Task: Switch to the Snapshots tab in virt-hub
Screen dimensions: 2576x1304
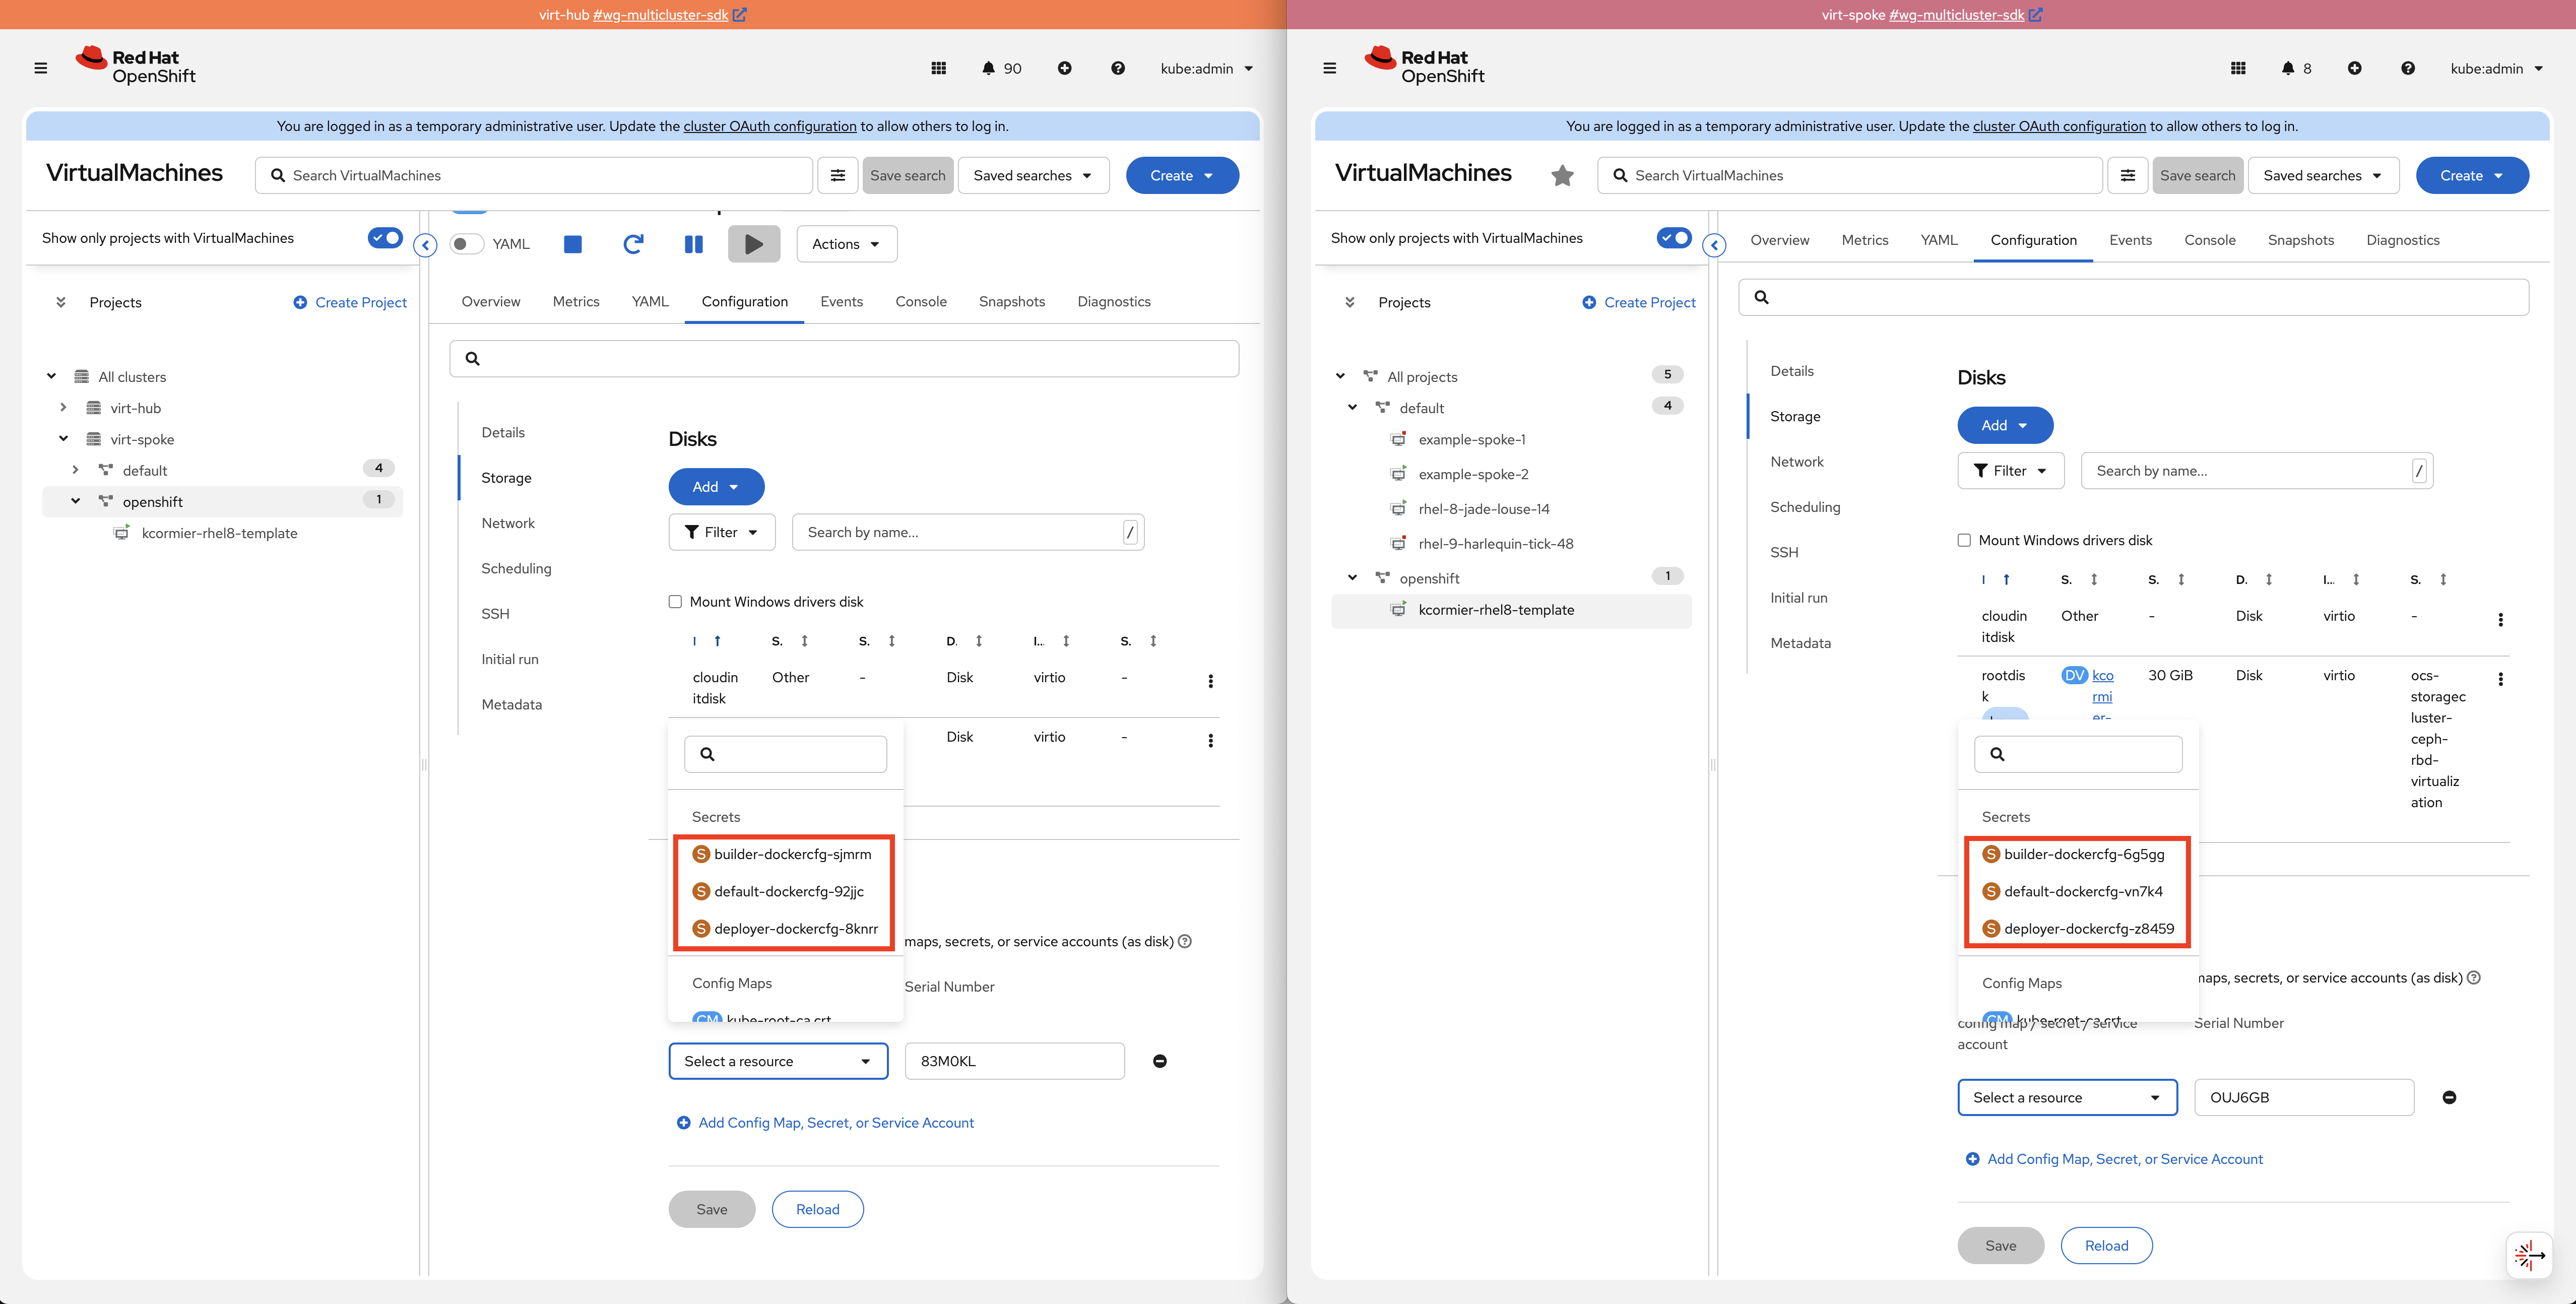Action: tap(1011, 302)
